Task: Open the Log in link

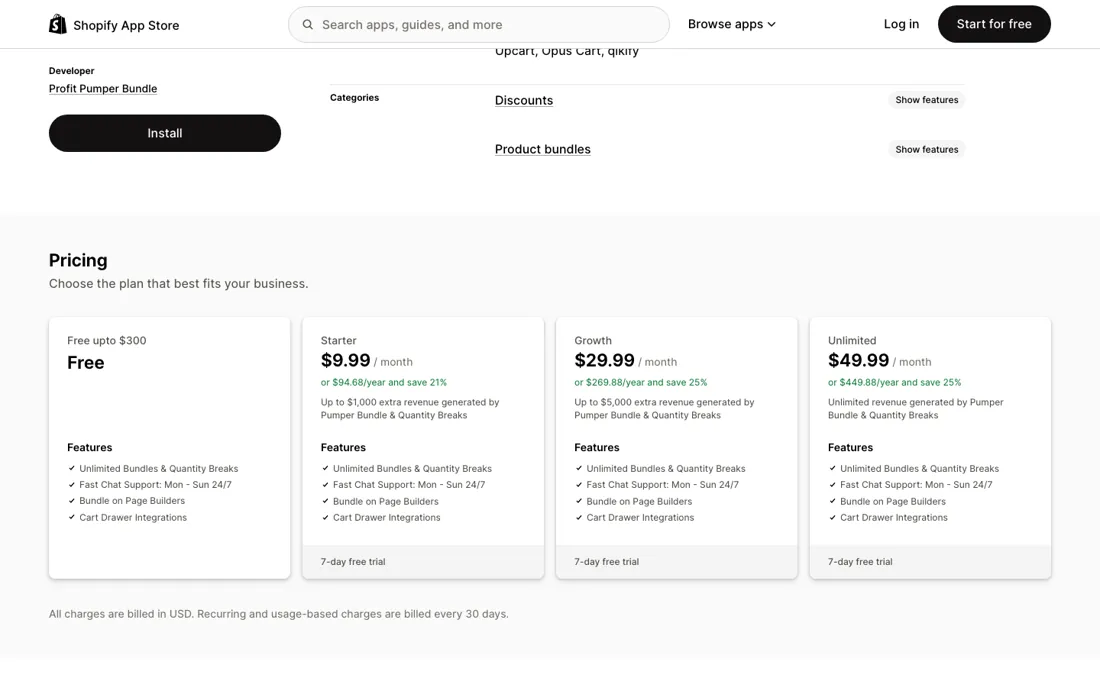Action: coord(901,24)
